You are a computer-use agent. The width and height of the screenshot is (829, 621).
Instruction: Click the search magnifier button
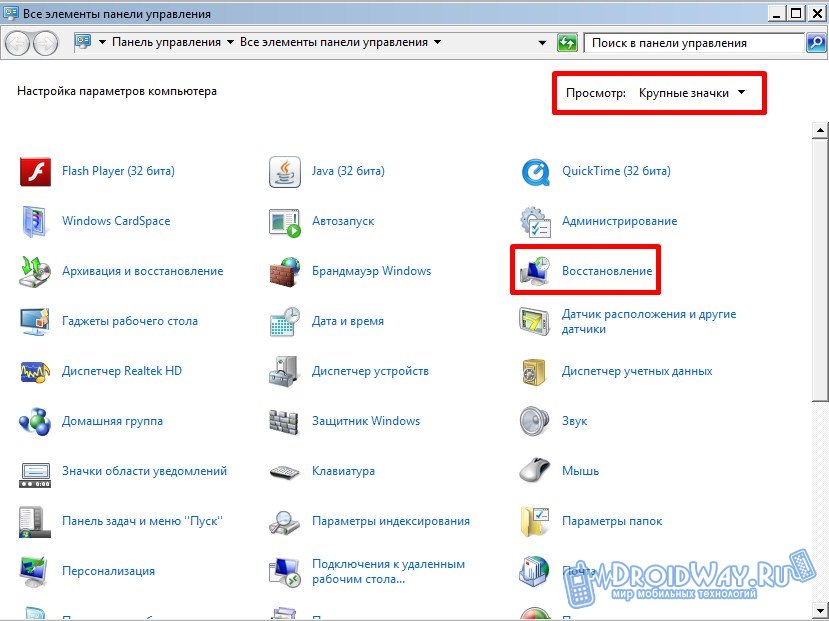(816, 43)
